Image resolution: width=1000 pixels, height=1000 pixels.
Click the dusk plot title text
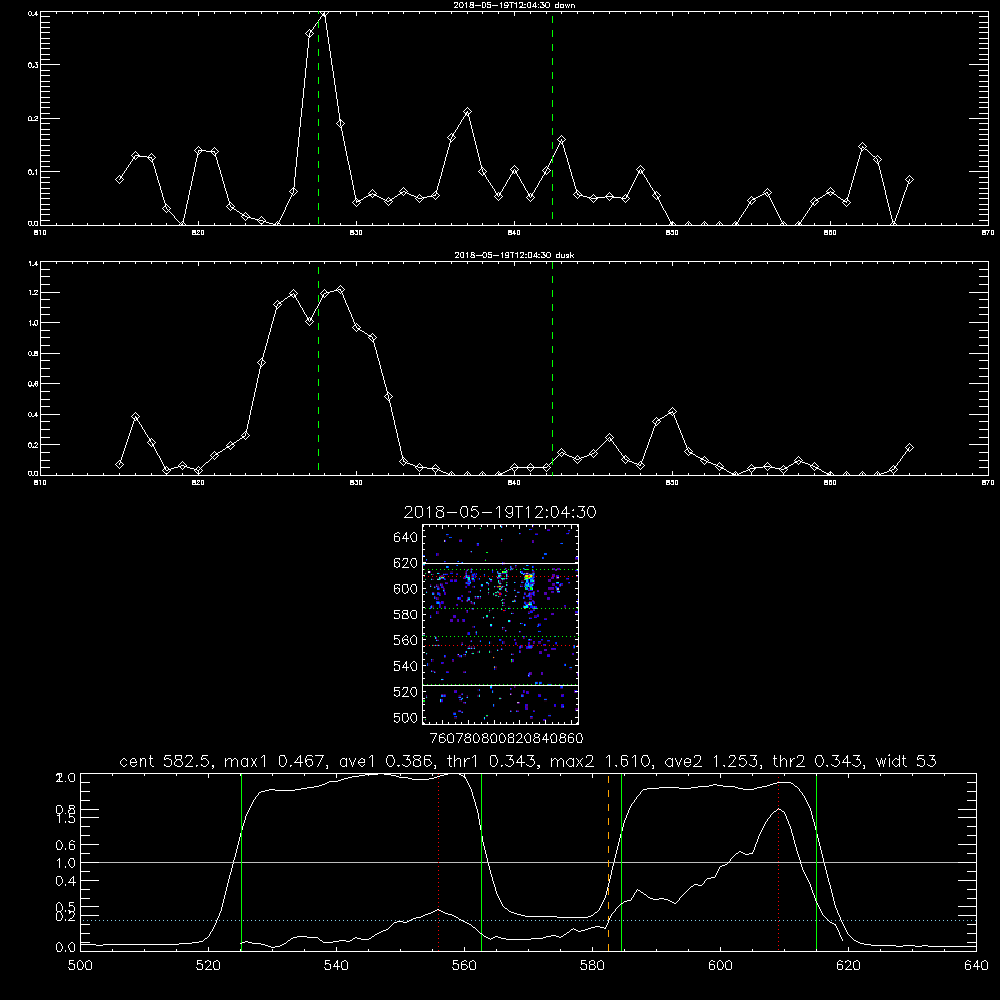[514, 255]
